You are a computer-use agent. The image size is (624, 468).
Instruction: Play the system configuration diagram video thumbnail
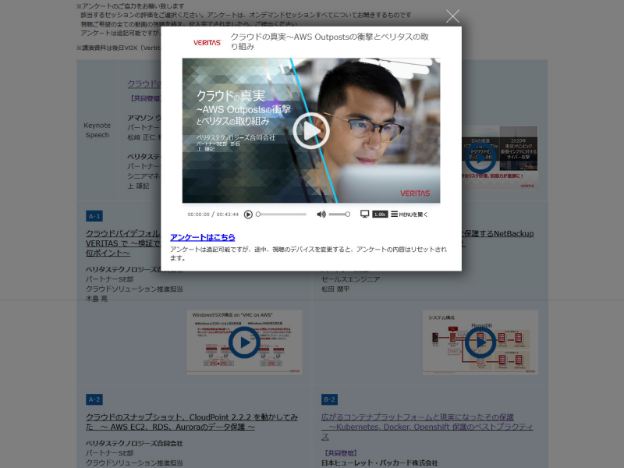point(480,342)
